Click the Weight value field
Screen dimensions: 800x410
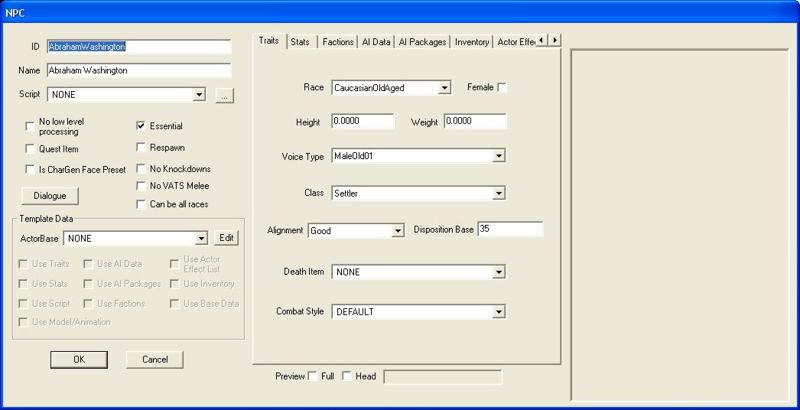click(x=475, y=121)
